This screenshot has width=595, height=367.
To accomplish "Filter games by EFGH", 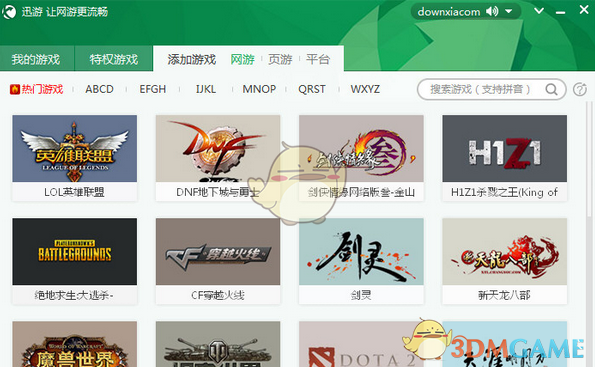I will tap(153, 89).
